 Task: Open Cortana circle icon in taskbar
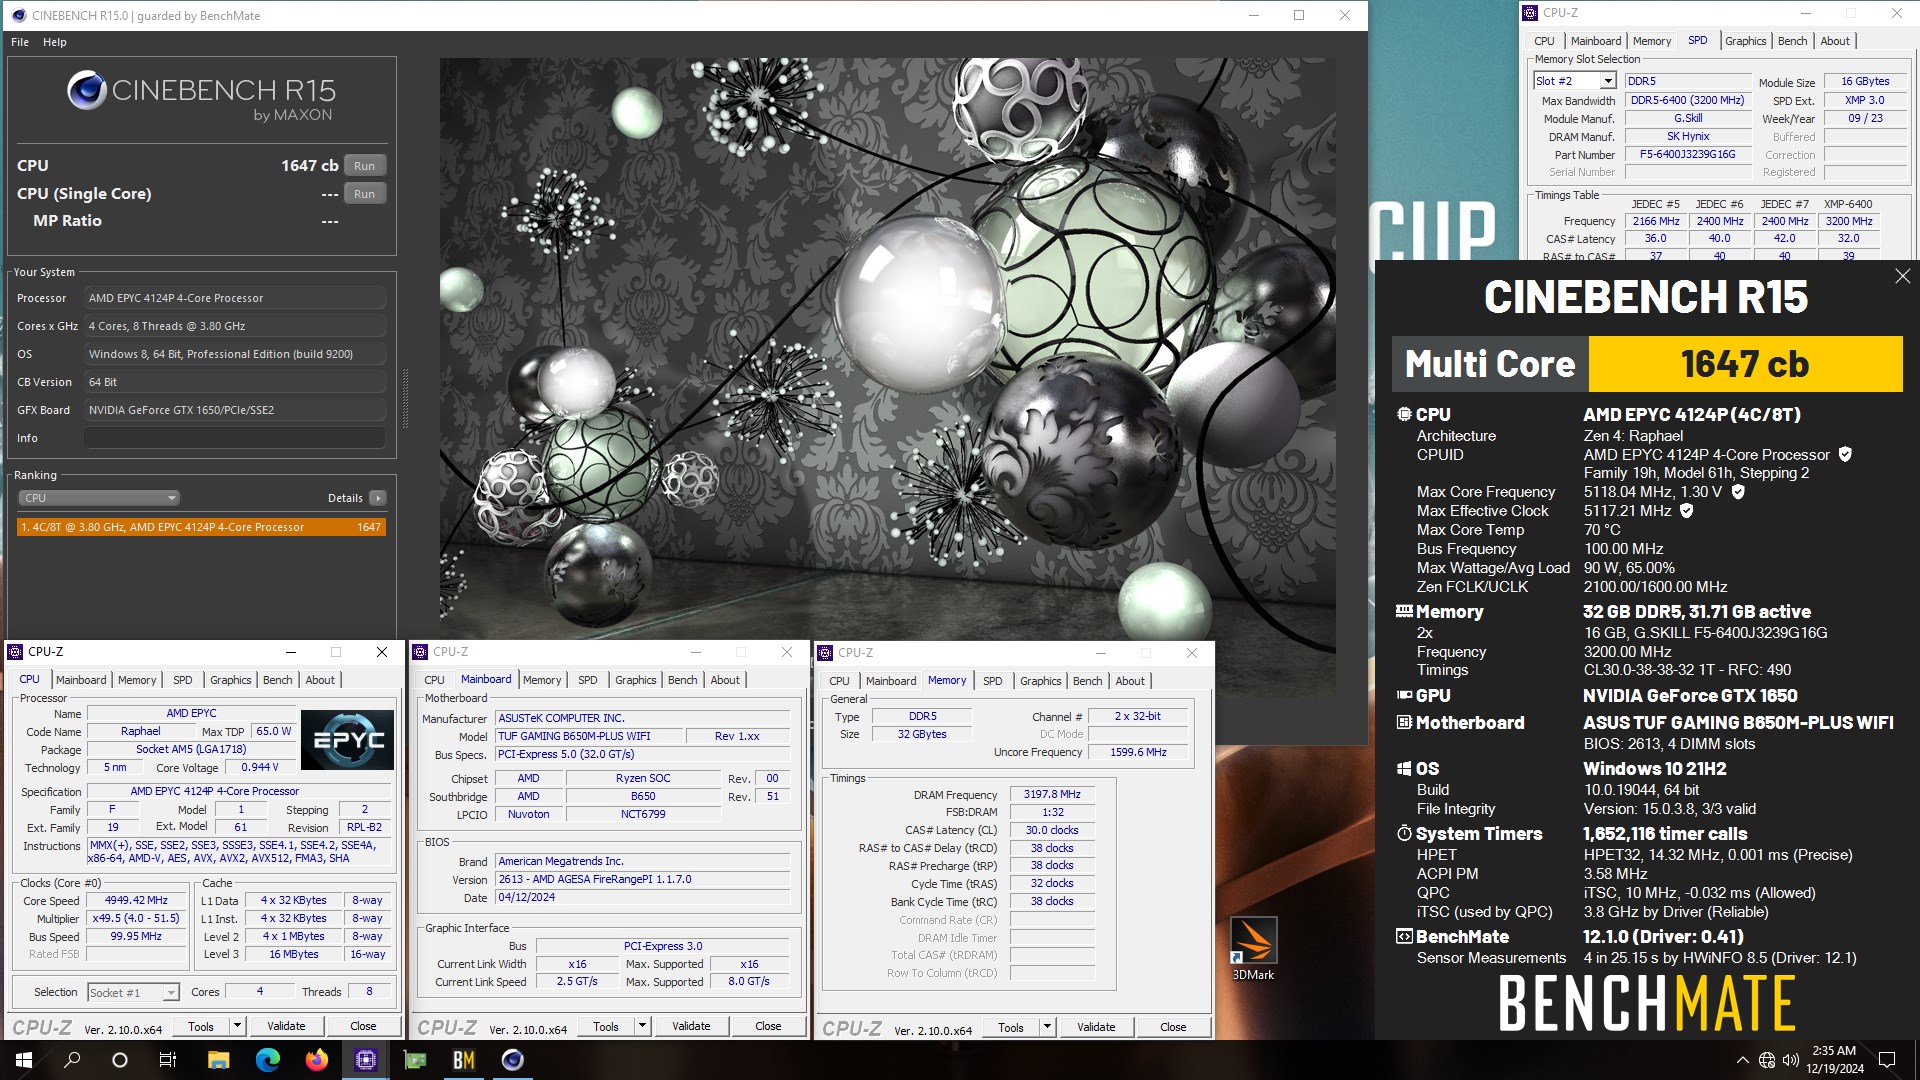pos(120,1060)
